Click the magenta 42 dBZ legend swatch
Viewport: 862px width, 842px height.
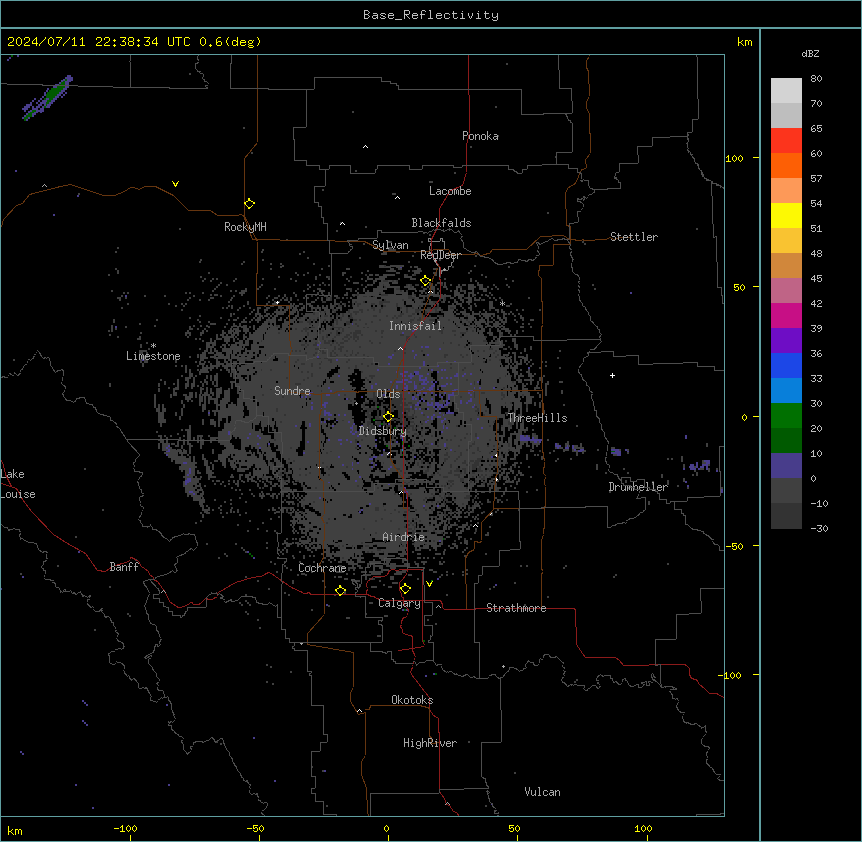pos(786,315)
